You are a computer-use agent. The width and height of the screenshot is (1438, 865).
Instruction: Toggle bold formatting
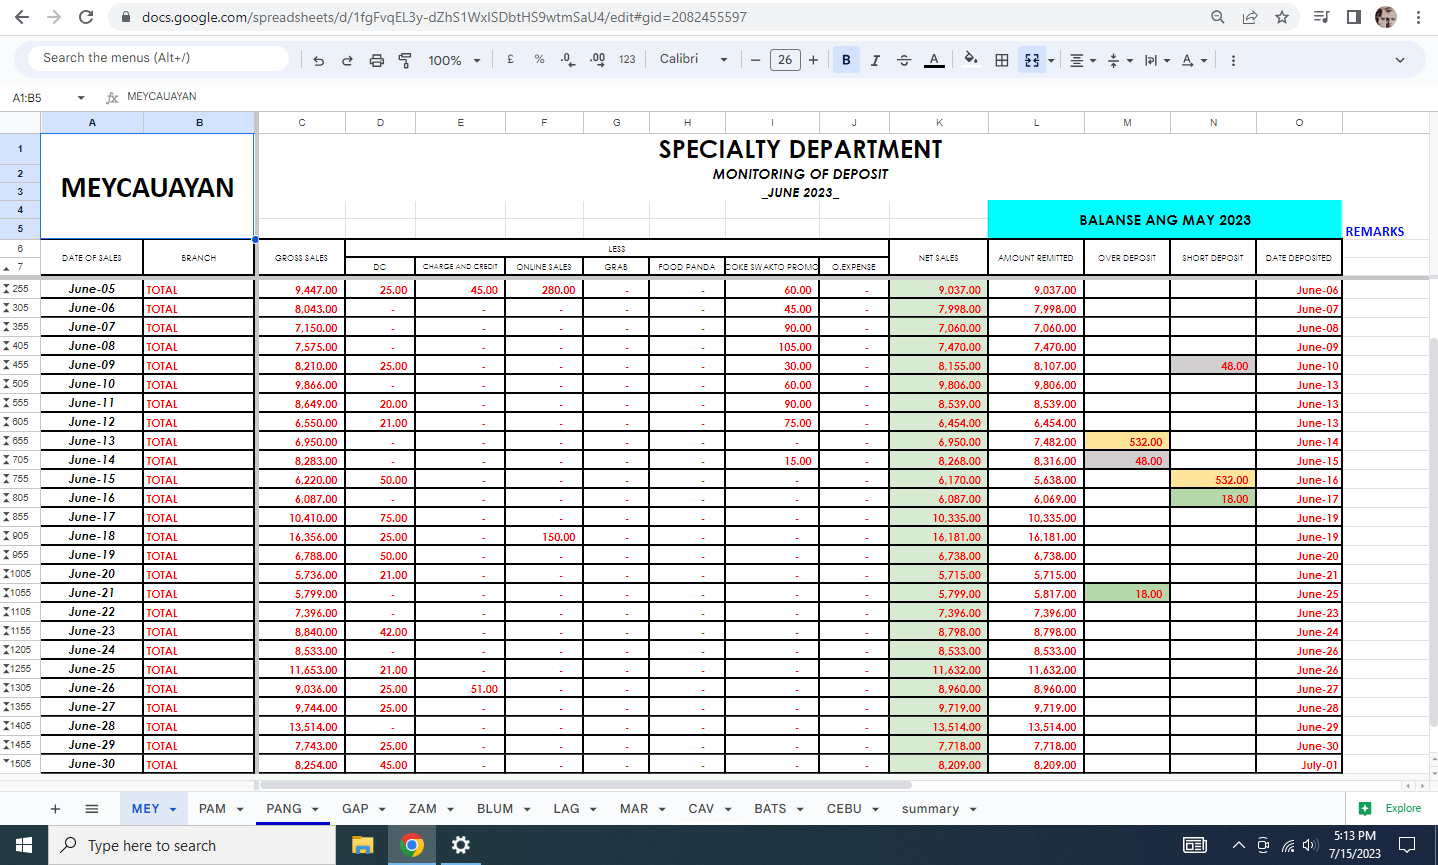(846, 60)
